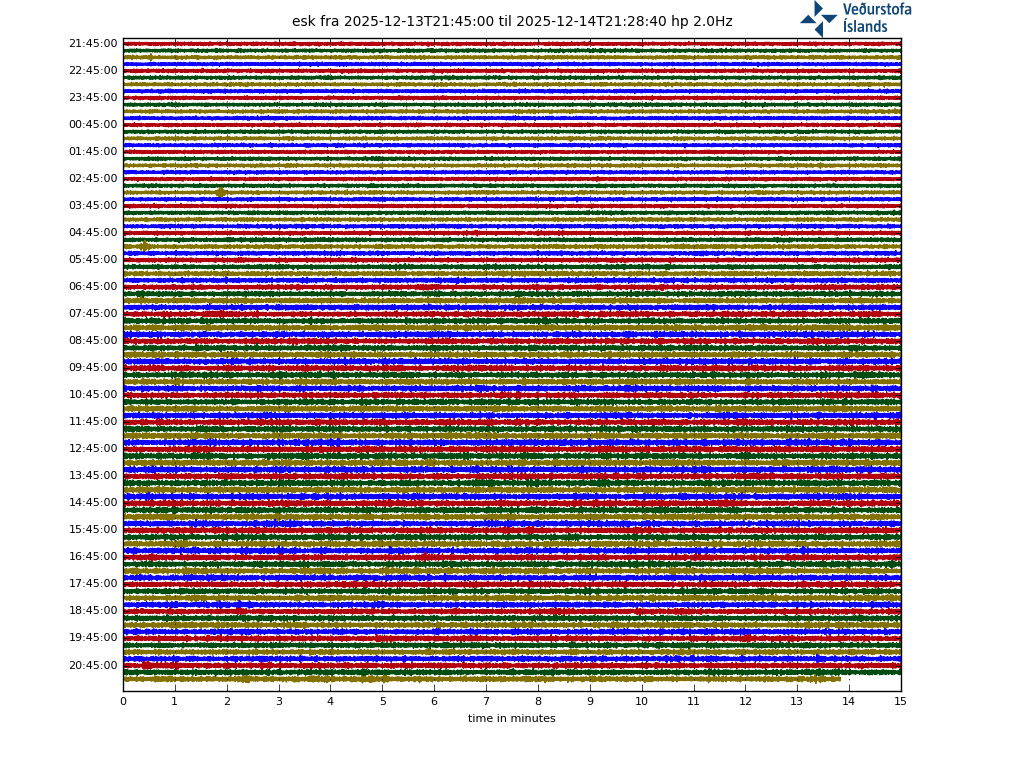The height and width of the screenshot is (768, 1024).
Task: Click the Veðurstofa Íslands logo icon
Action: click(818, 18)
